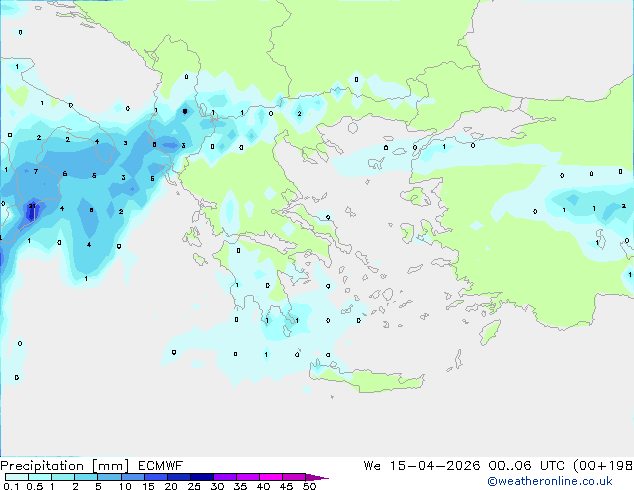Image resolution: width=634 pixels, height=490 pixels.
Task: Click the 'We 15-04-2026' date text
Action: [x=422, y=466]
